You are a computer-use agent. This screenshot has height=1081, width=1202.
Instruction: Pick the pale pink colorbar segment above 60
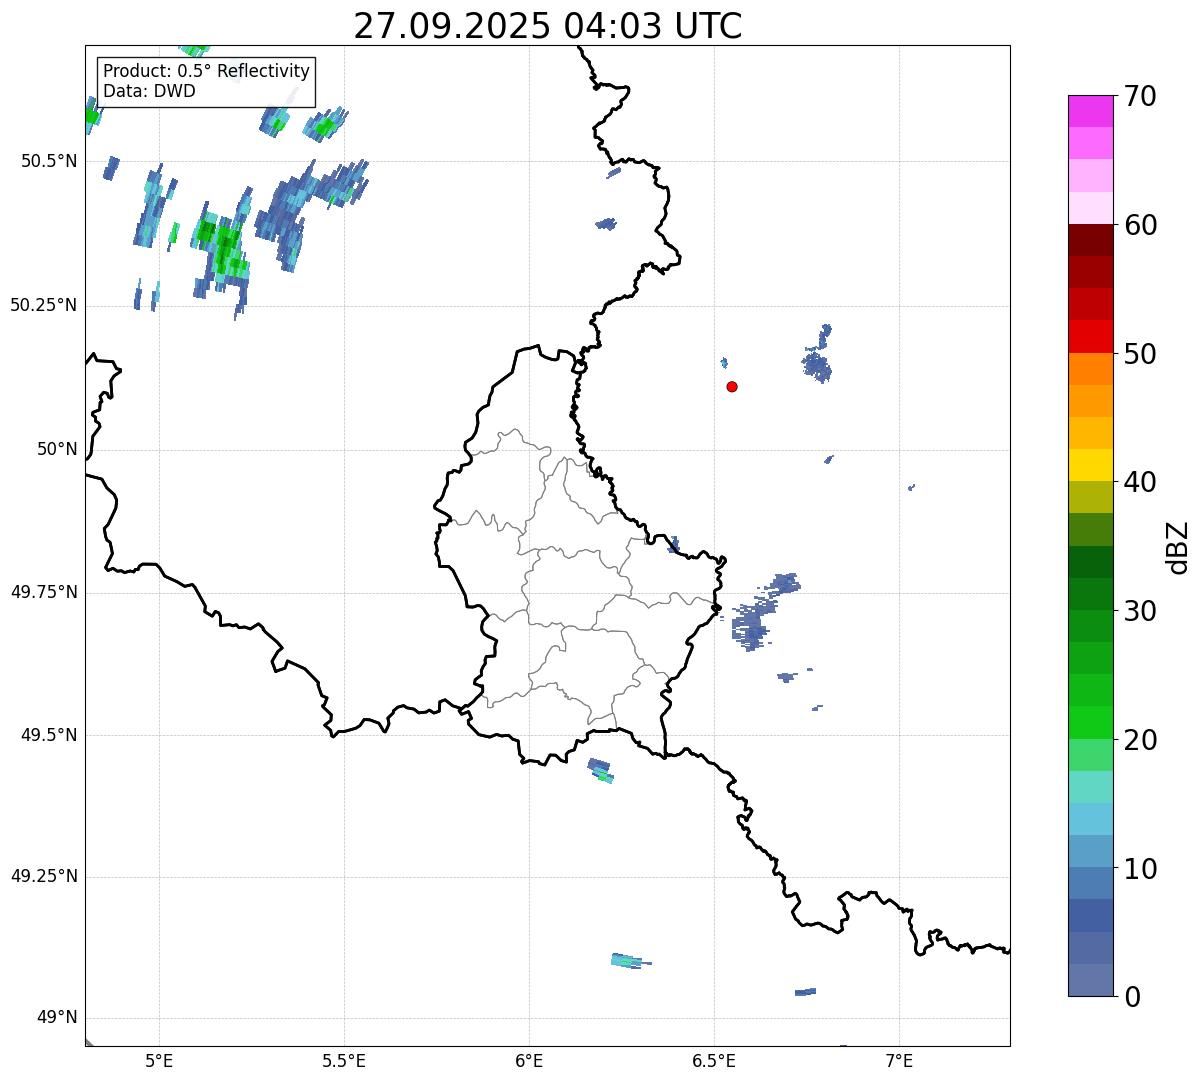1091,208
